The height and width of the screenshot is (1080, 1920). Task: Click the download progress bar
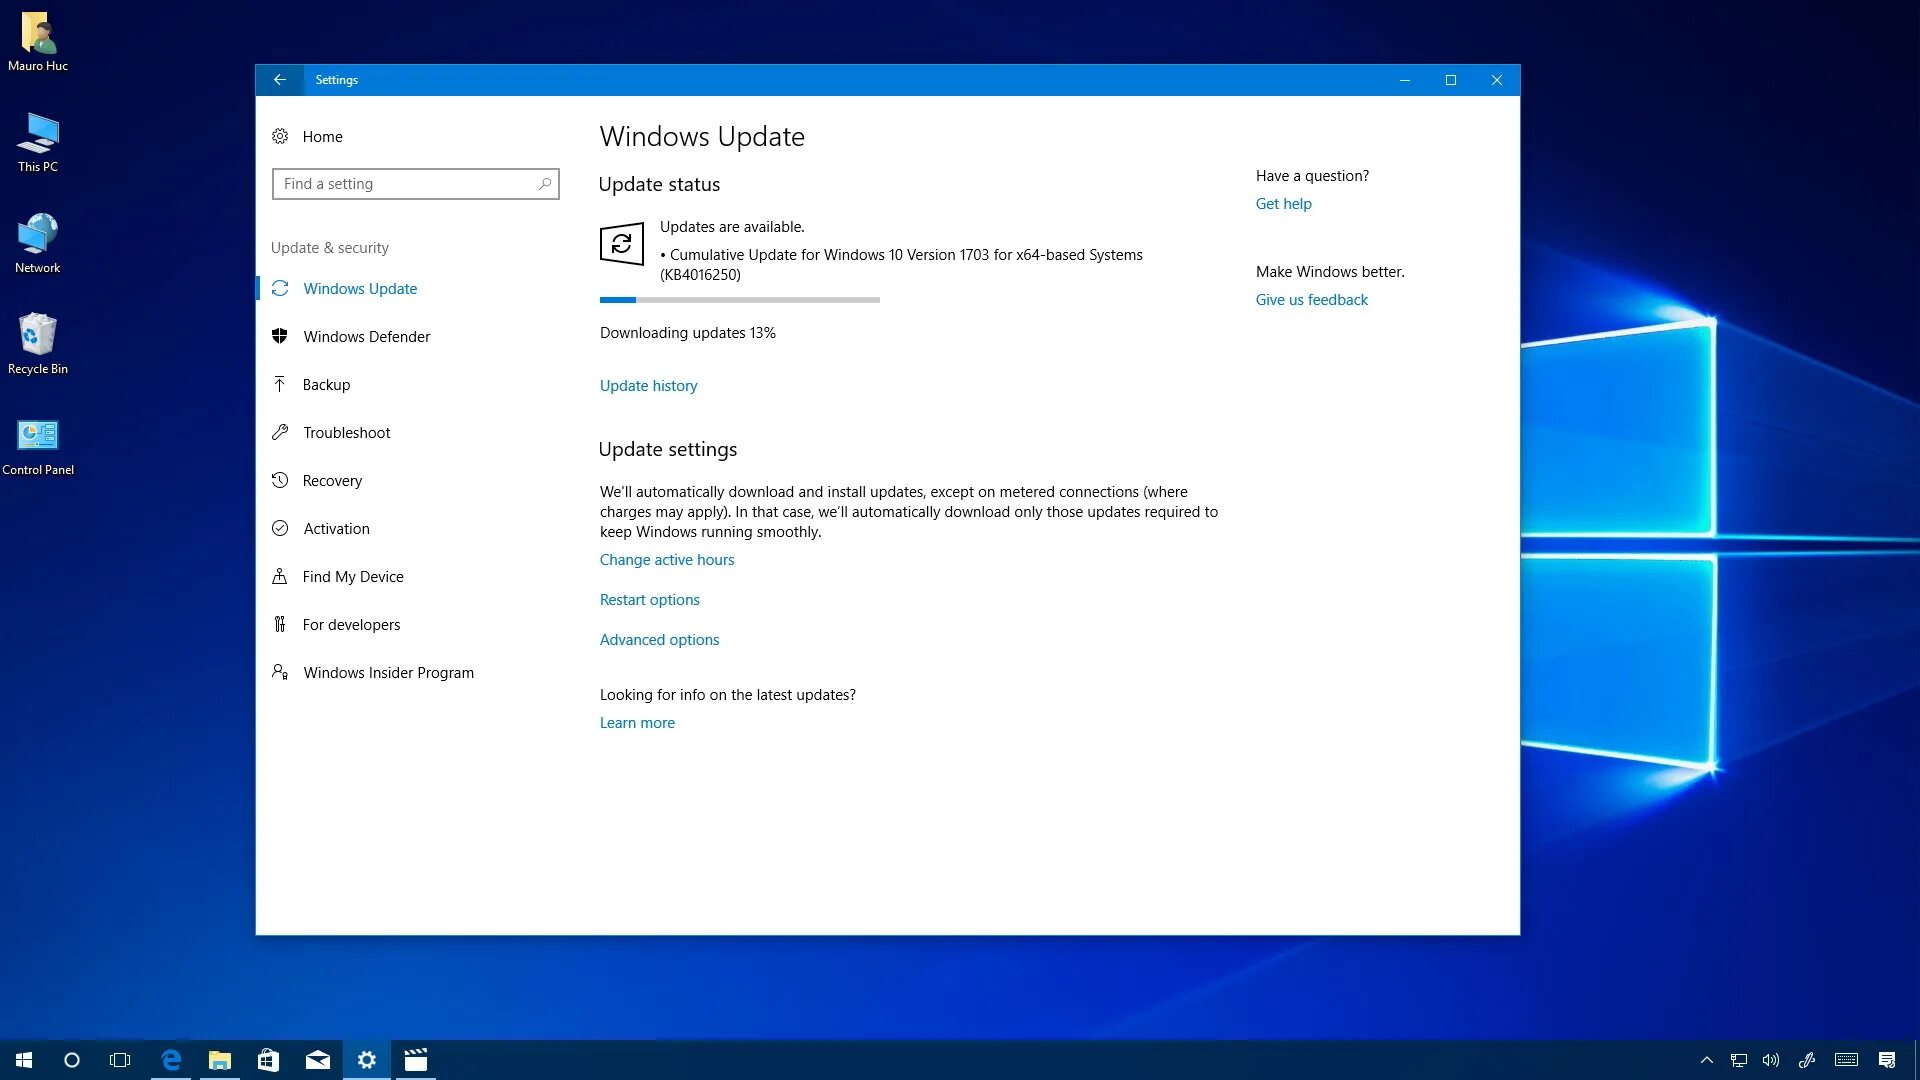739,299
